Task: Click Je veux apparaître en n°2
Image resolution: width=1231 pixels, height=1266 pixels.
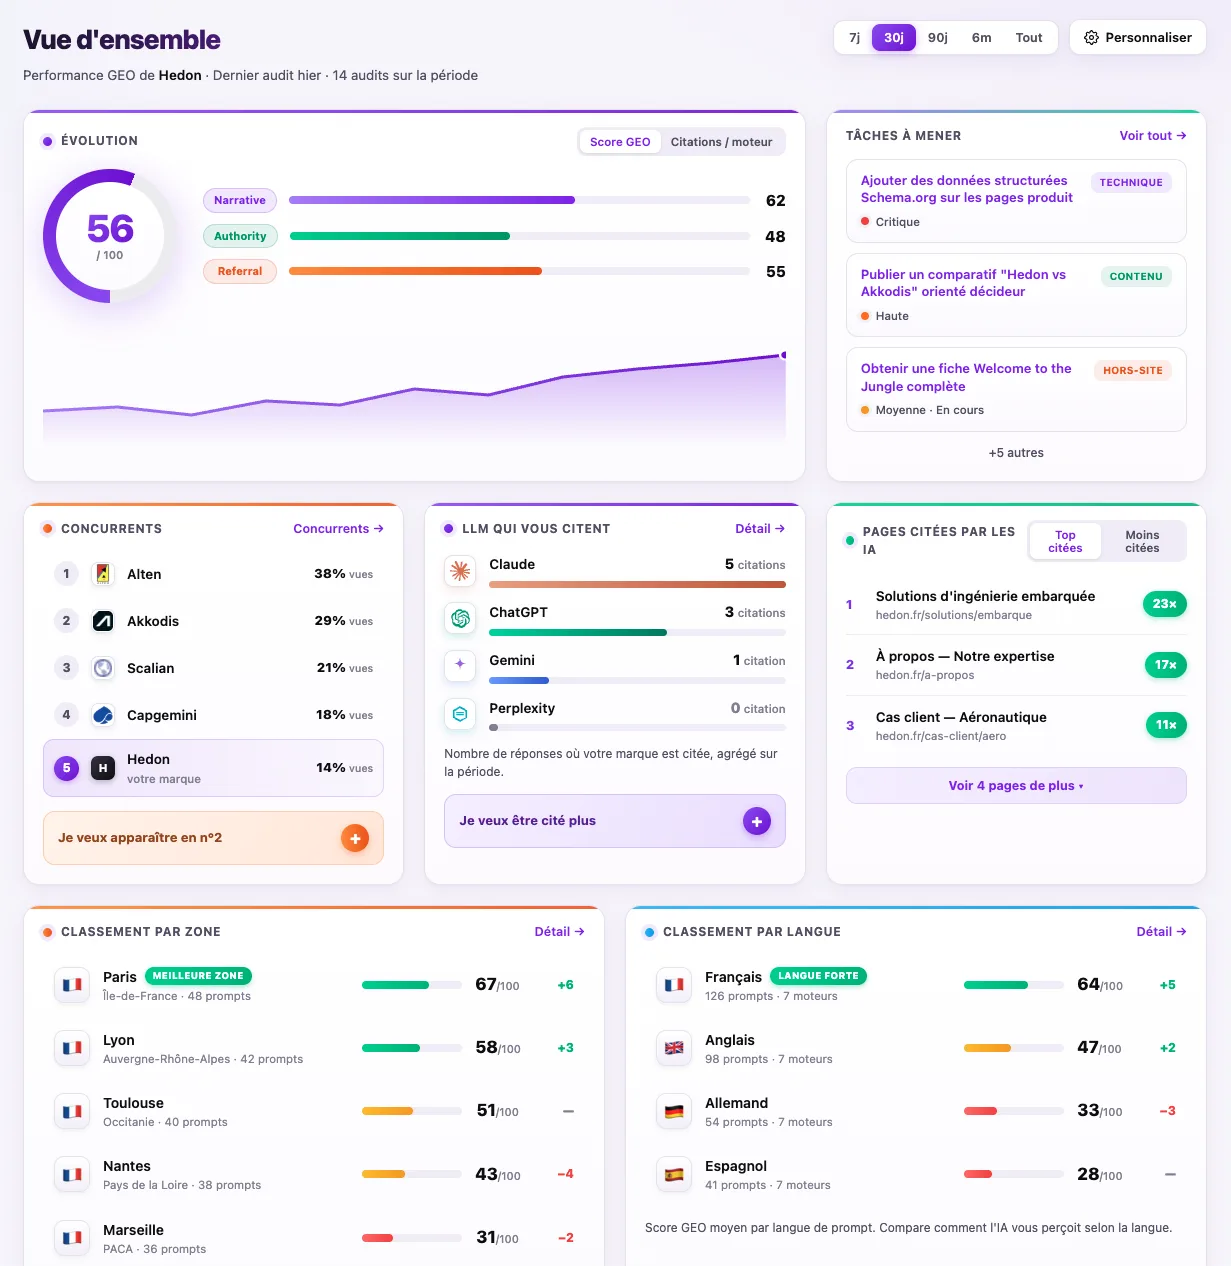Action: pos(213,838)
